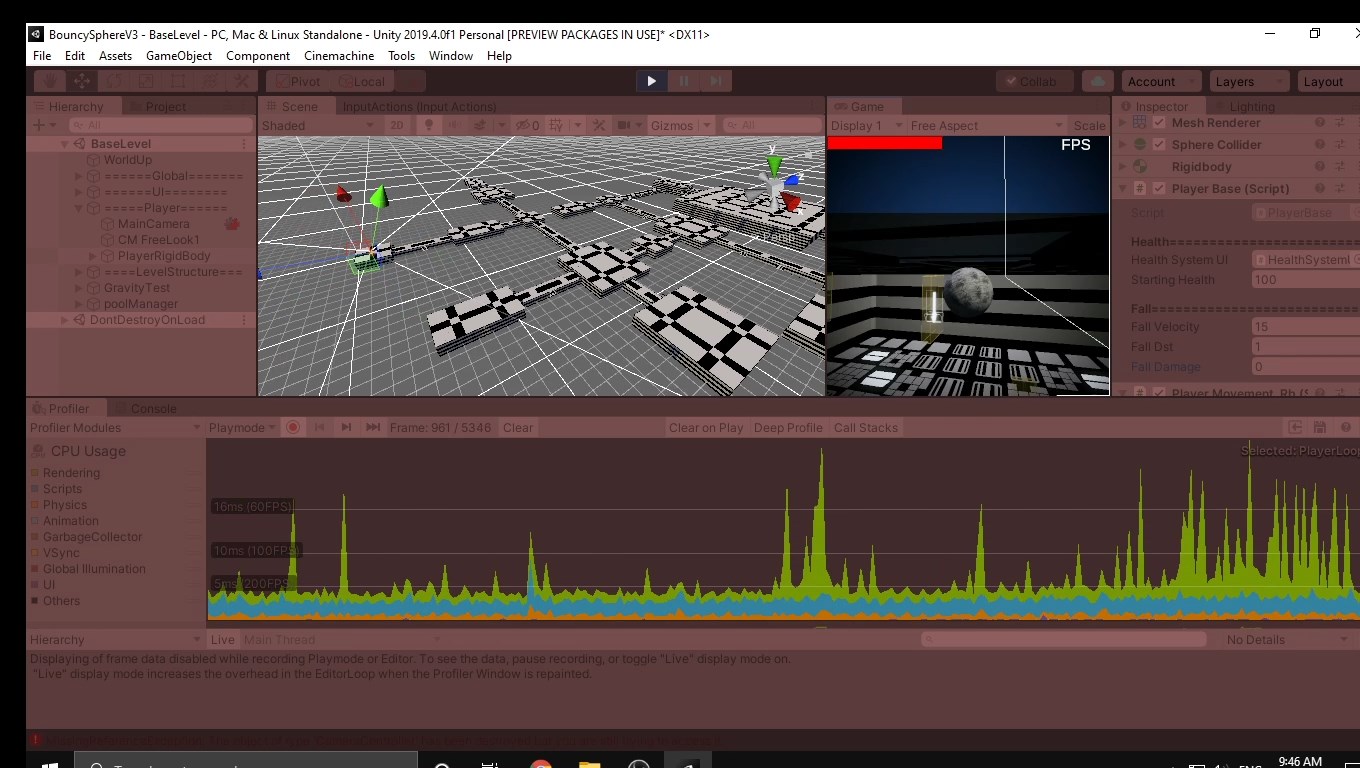Select the Hand tool in the toolbar
The width and height of the screenshot is (1360, 768).
point(50,82)
